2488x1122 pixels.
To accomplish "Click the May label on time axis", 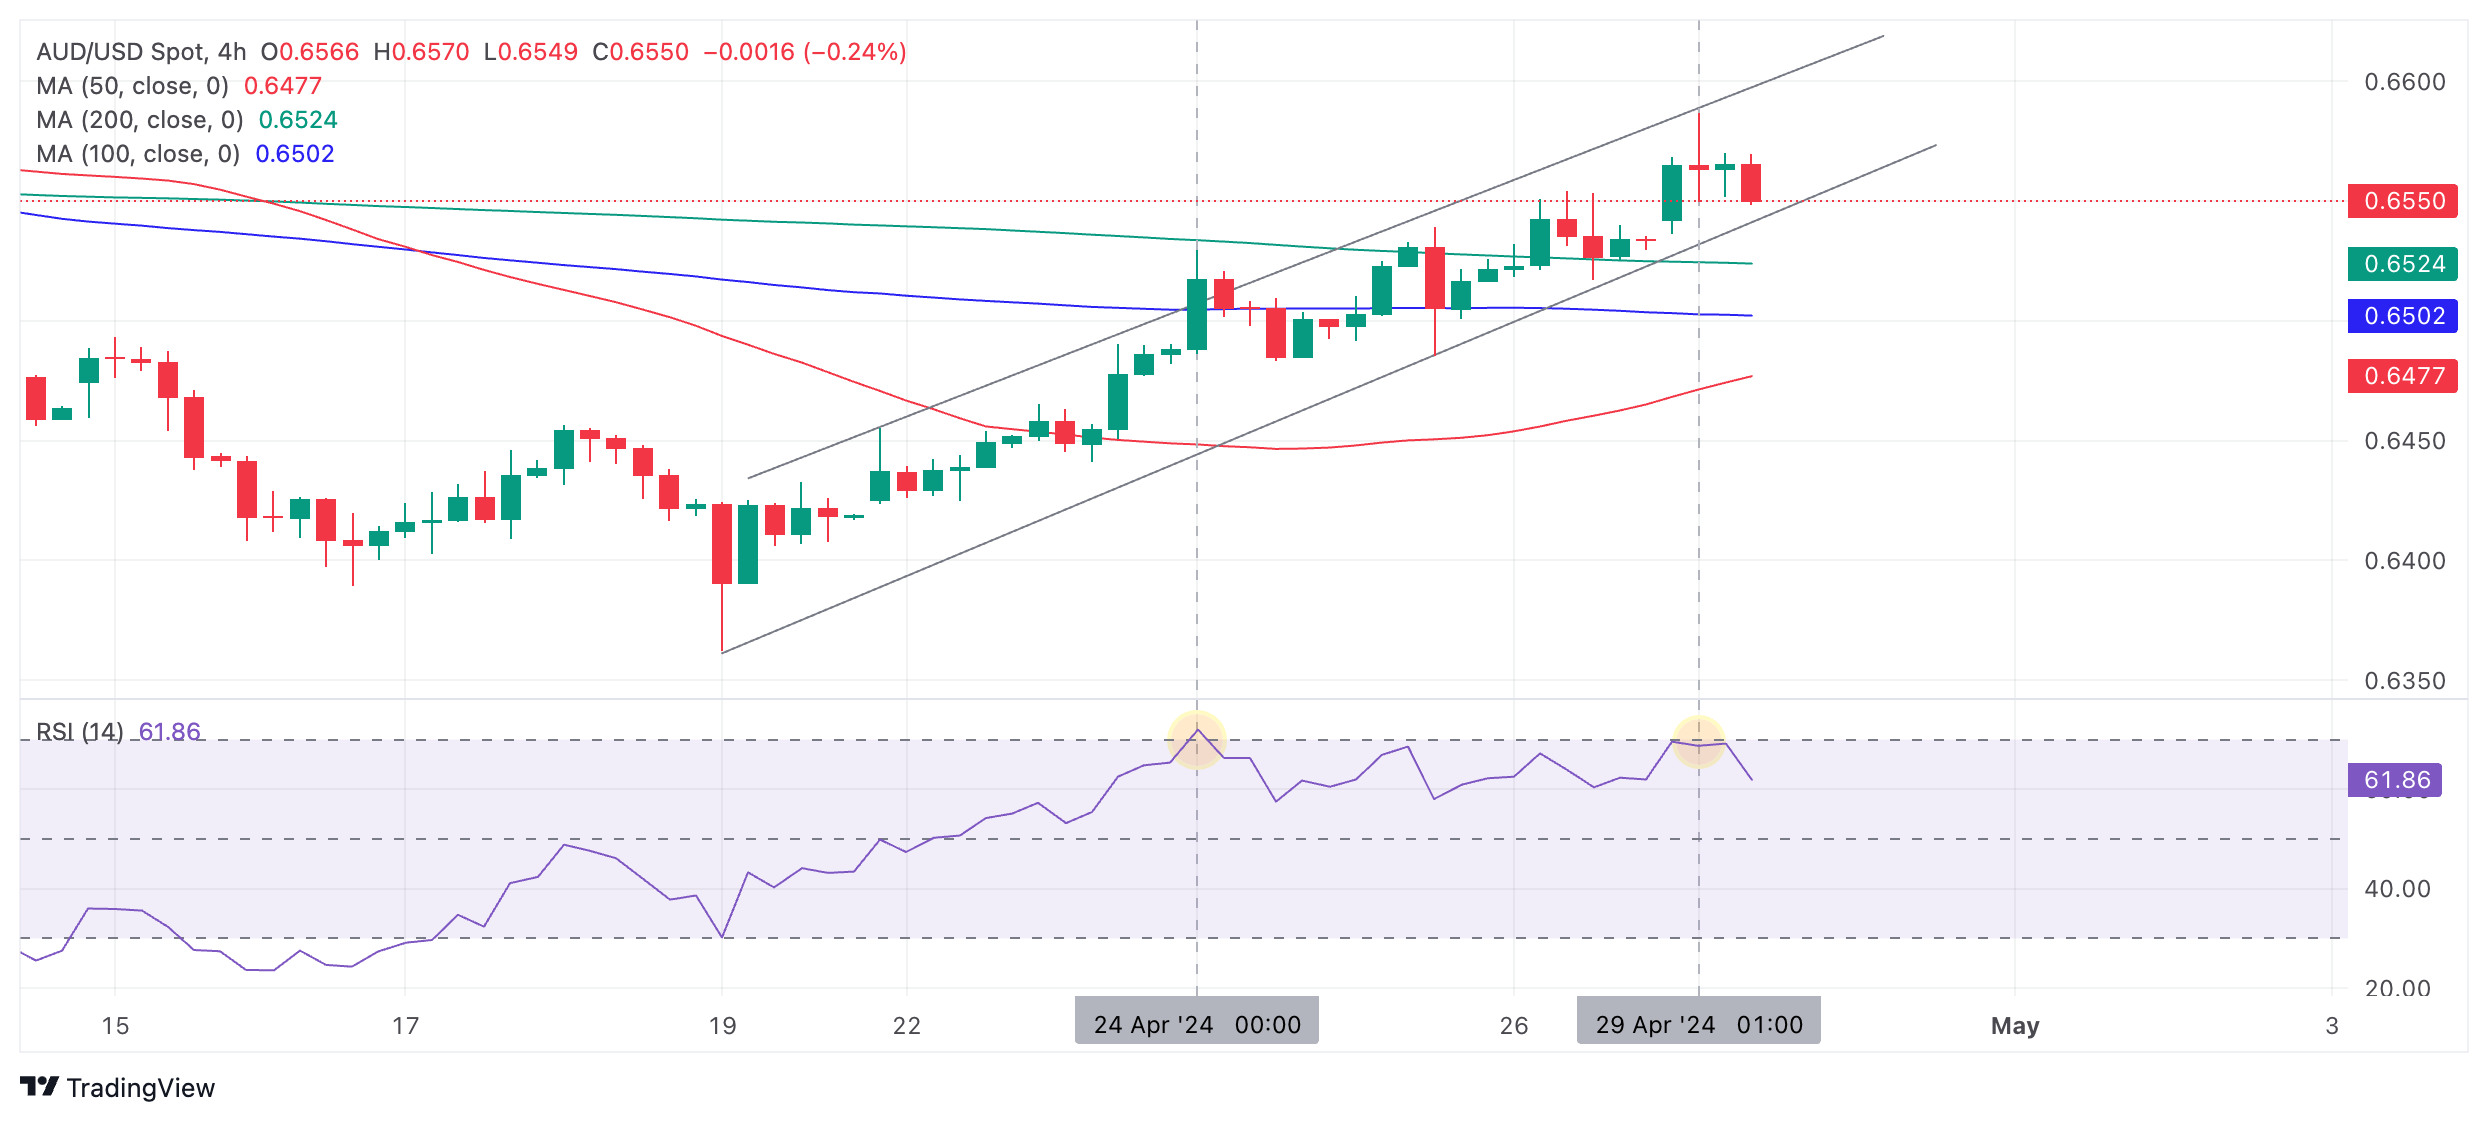I will (2014, 1025).
